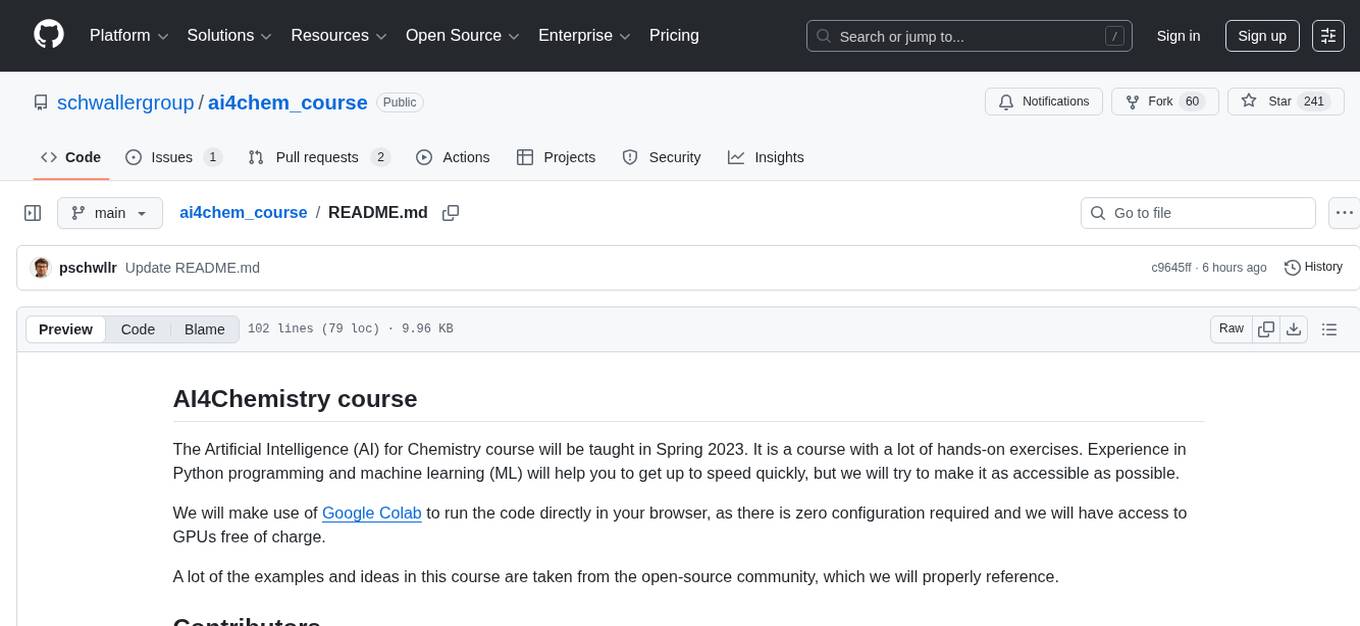1360x626 pixels.
Task: Switch to the Blame tab
Action: [204, 329]
